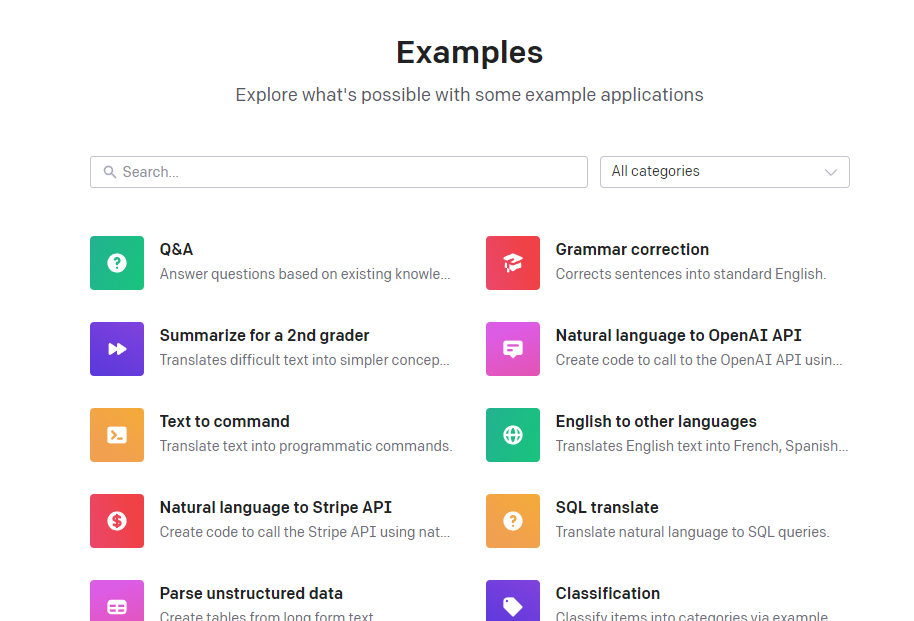This screenshot has width=914, height=621.
Task: Click the magnifying glass search icon
Action: [110, 172]
